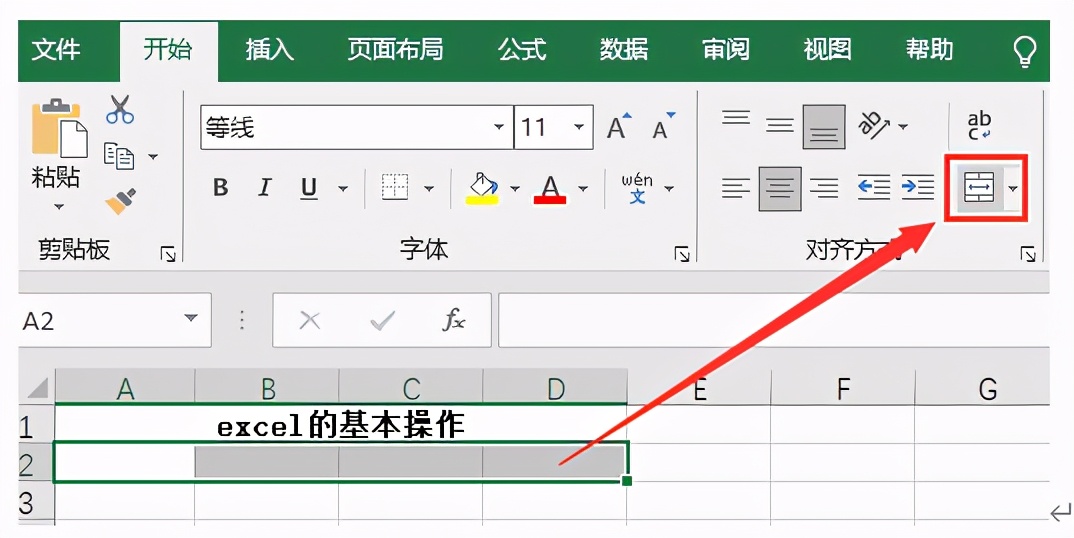
Task: Open the Alignment group dialog launcher
Action: pyautogui.click(x=1027, y=255)
